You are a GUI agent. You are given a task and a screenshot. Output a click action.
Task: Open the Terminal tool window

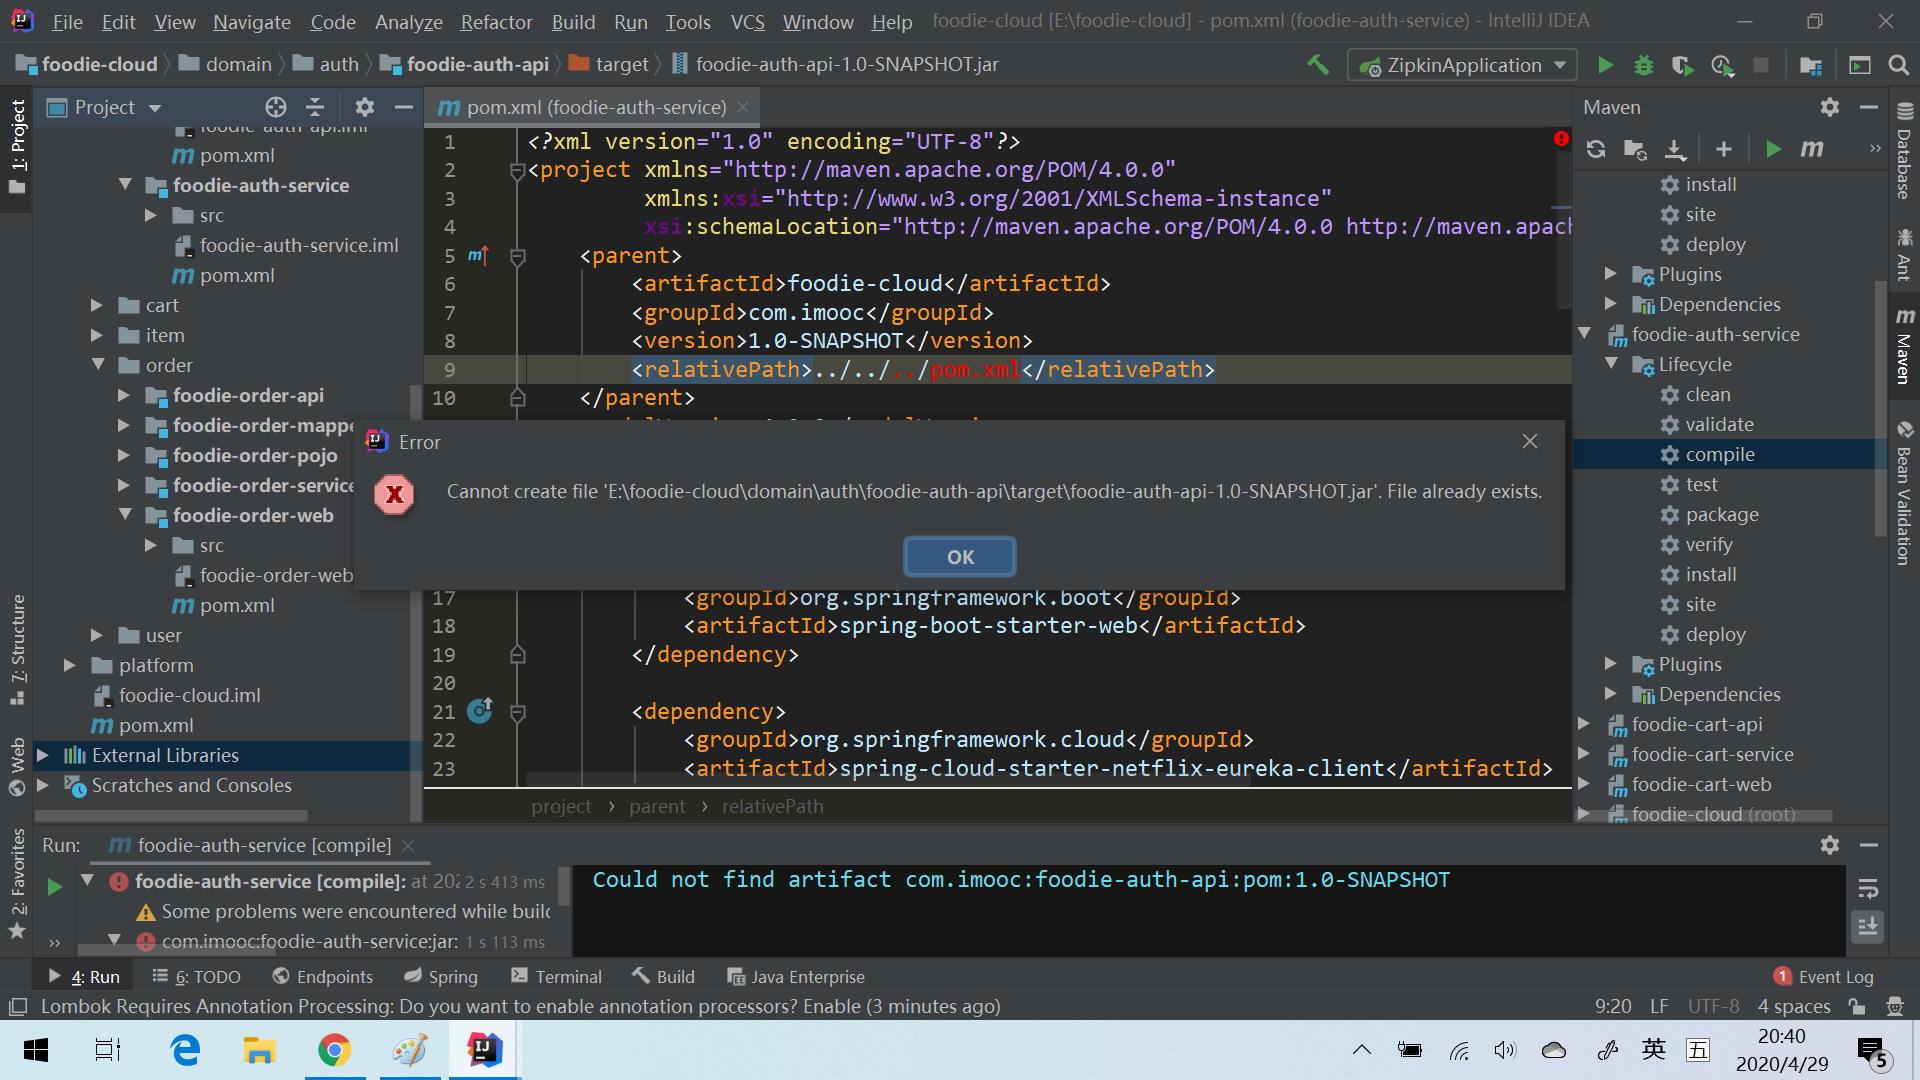pos(555,977)
